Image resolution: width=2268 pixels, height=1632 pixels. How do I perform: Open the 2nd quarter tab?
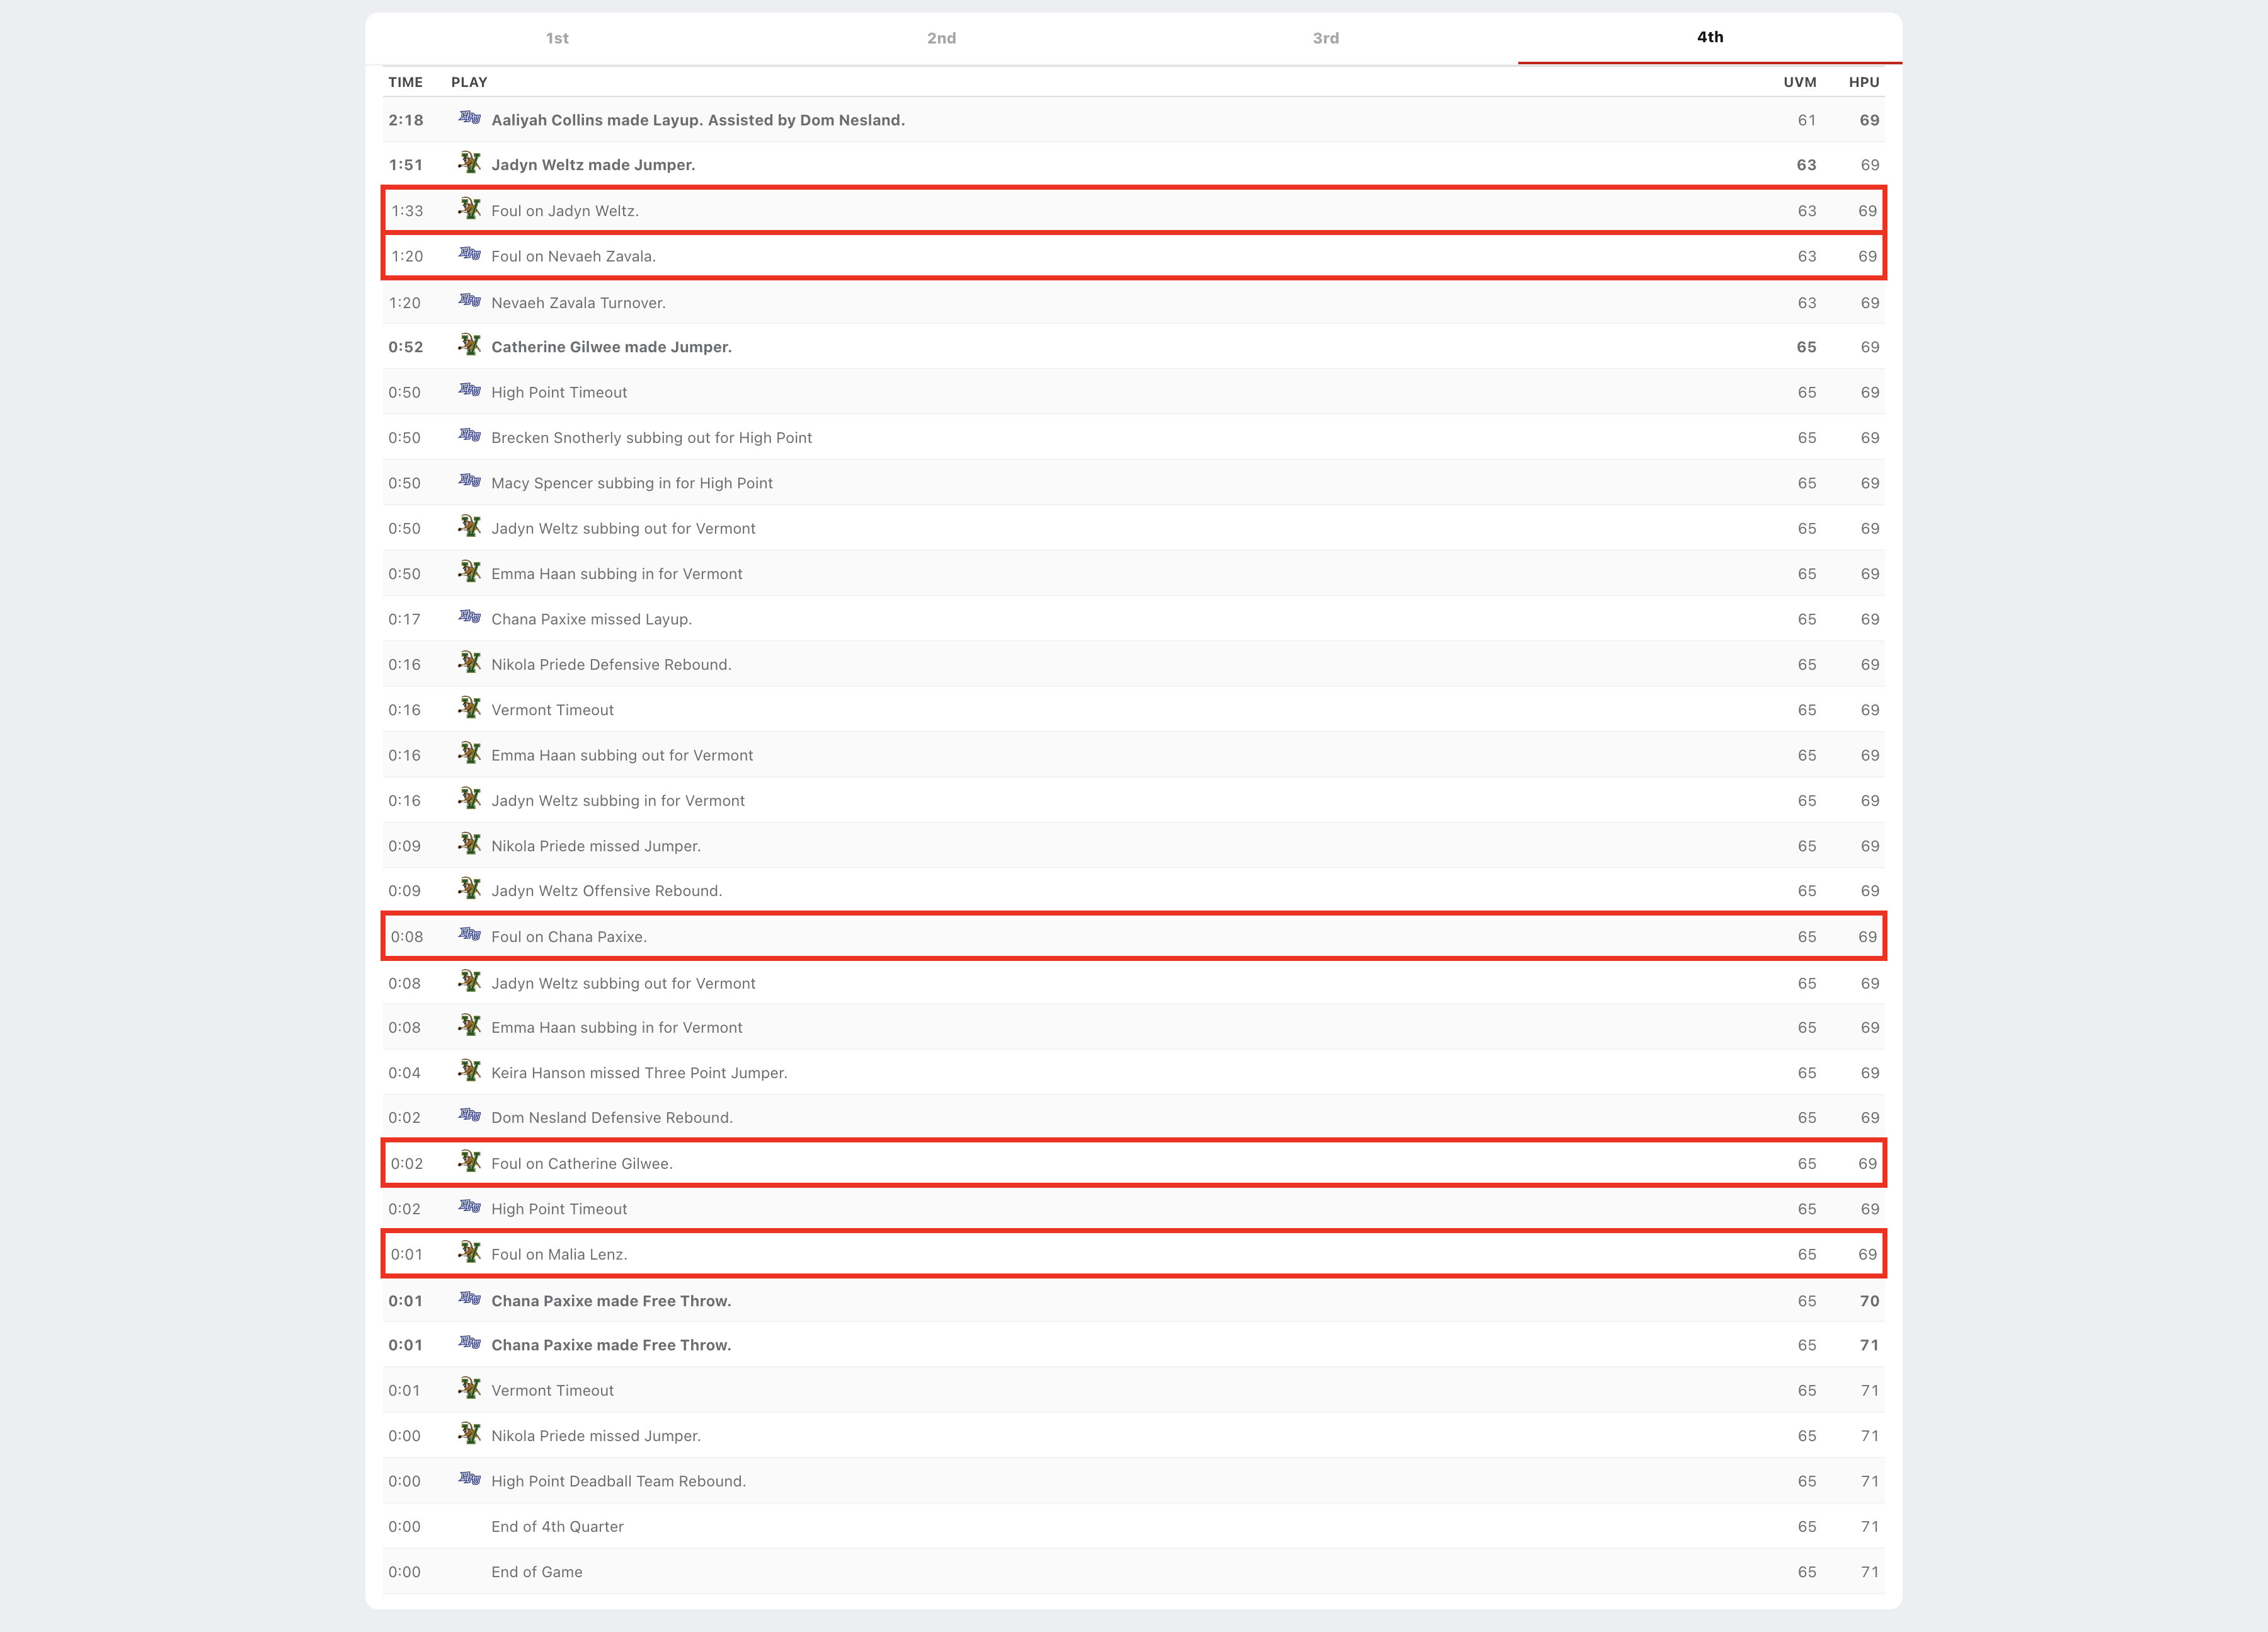941,38
